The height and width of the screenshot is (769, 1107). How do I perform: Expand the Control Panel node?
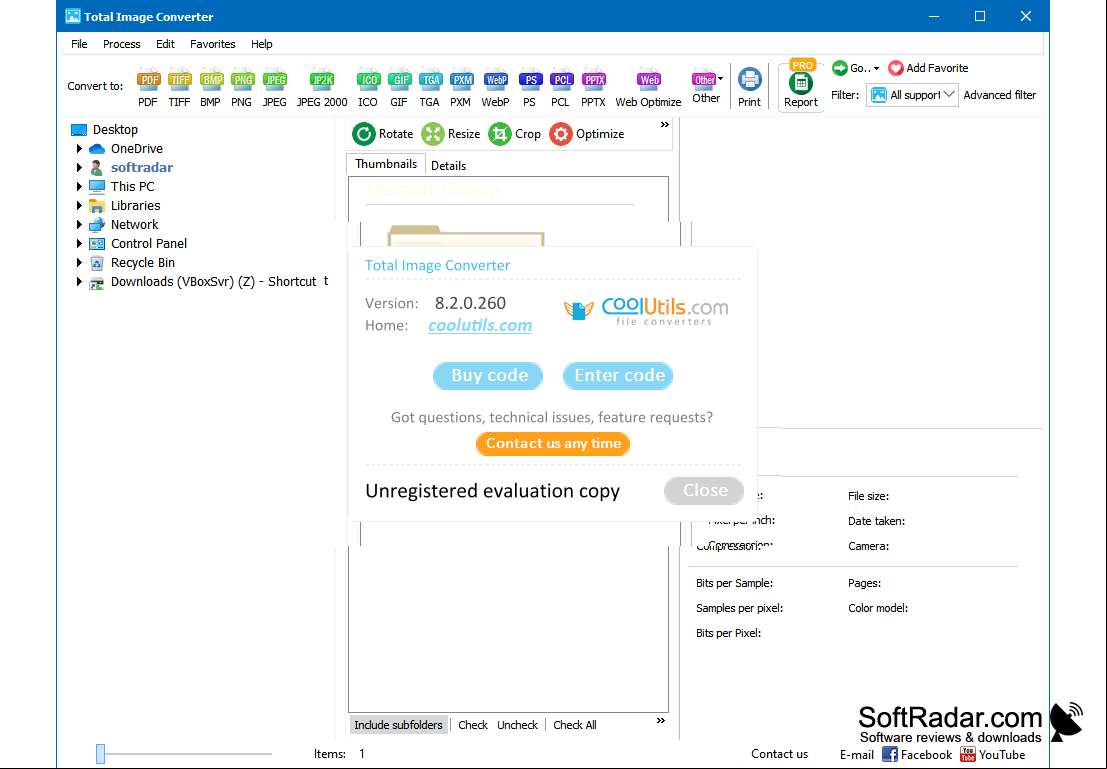(79, 244)
